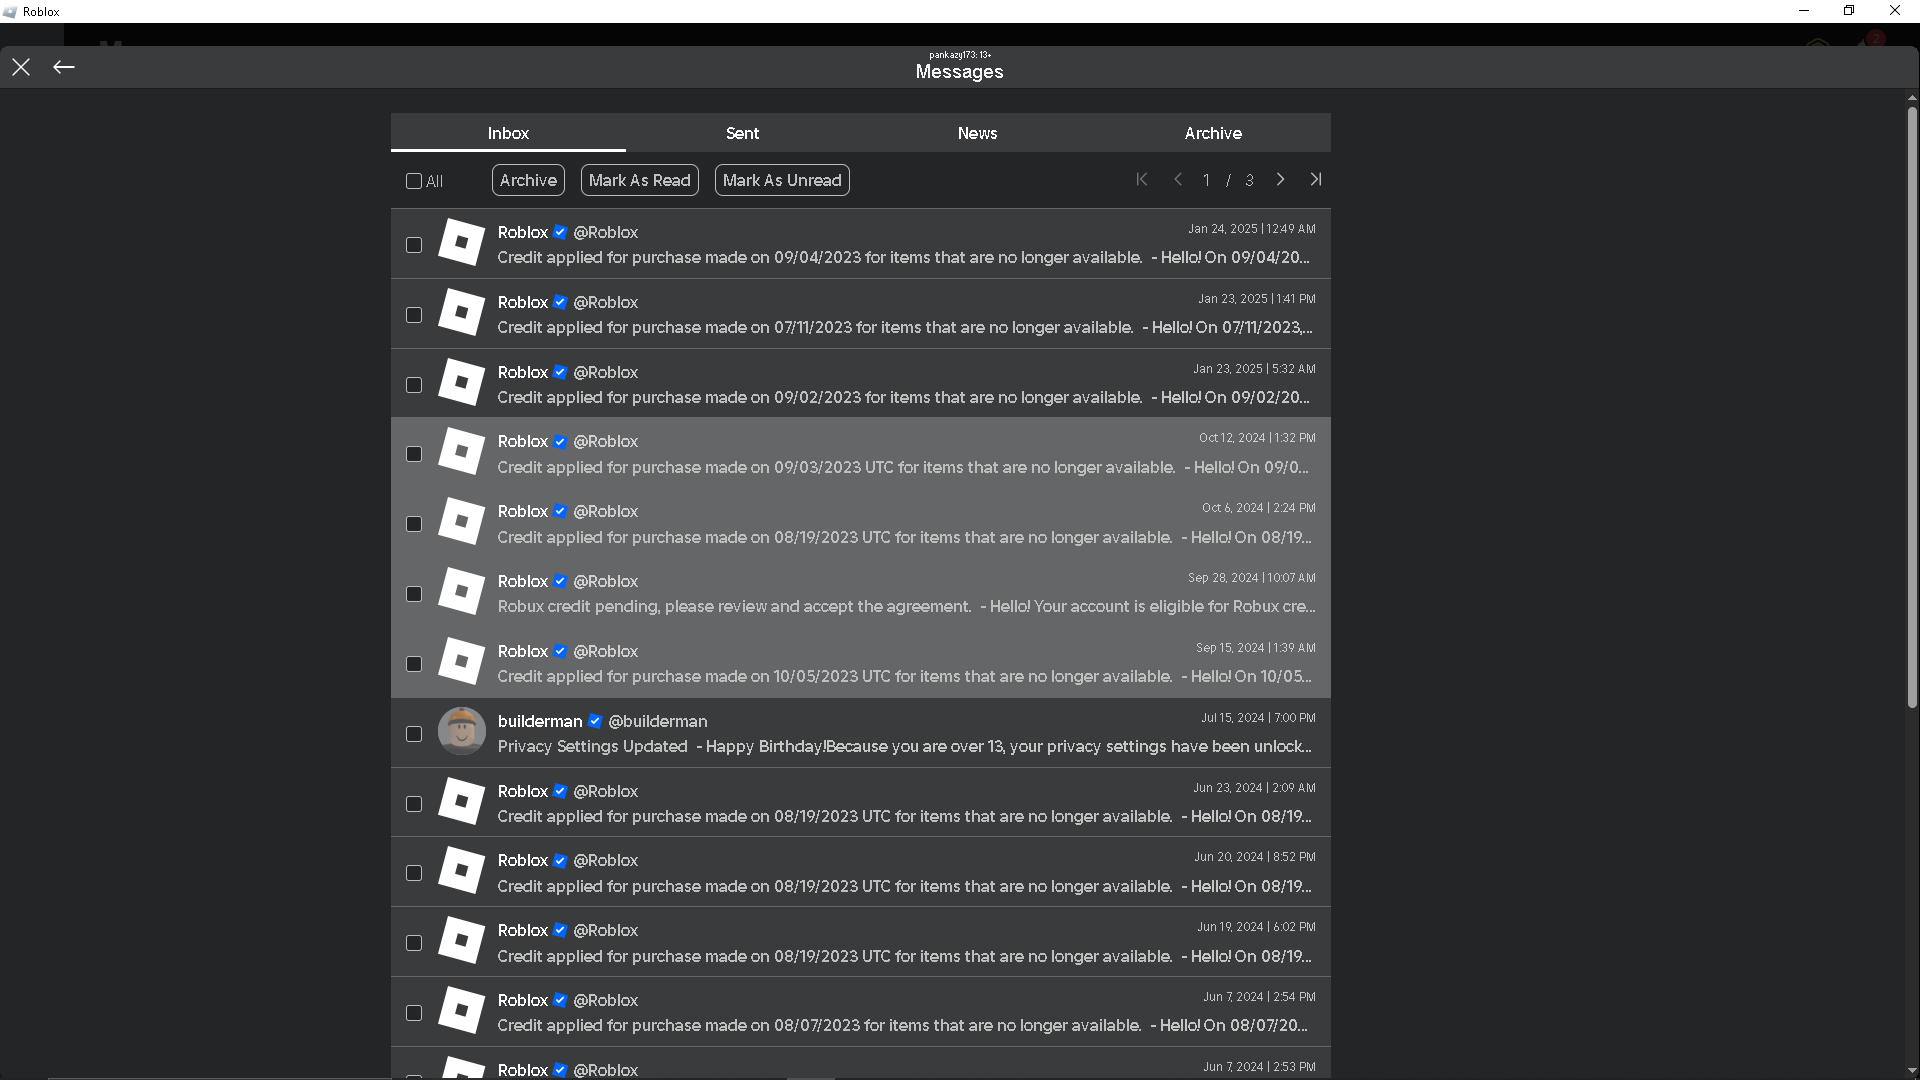Click the vertical scrollbar thumb on the right
Viewport: 1920px width, 1080px height.
click(x=1912, y=408)
